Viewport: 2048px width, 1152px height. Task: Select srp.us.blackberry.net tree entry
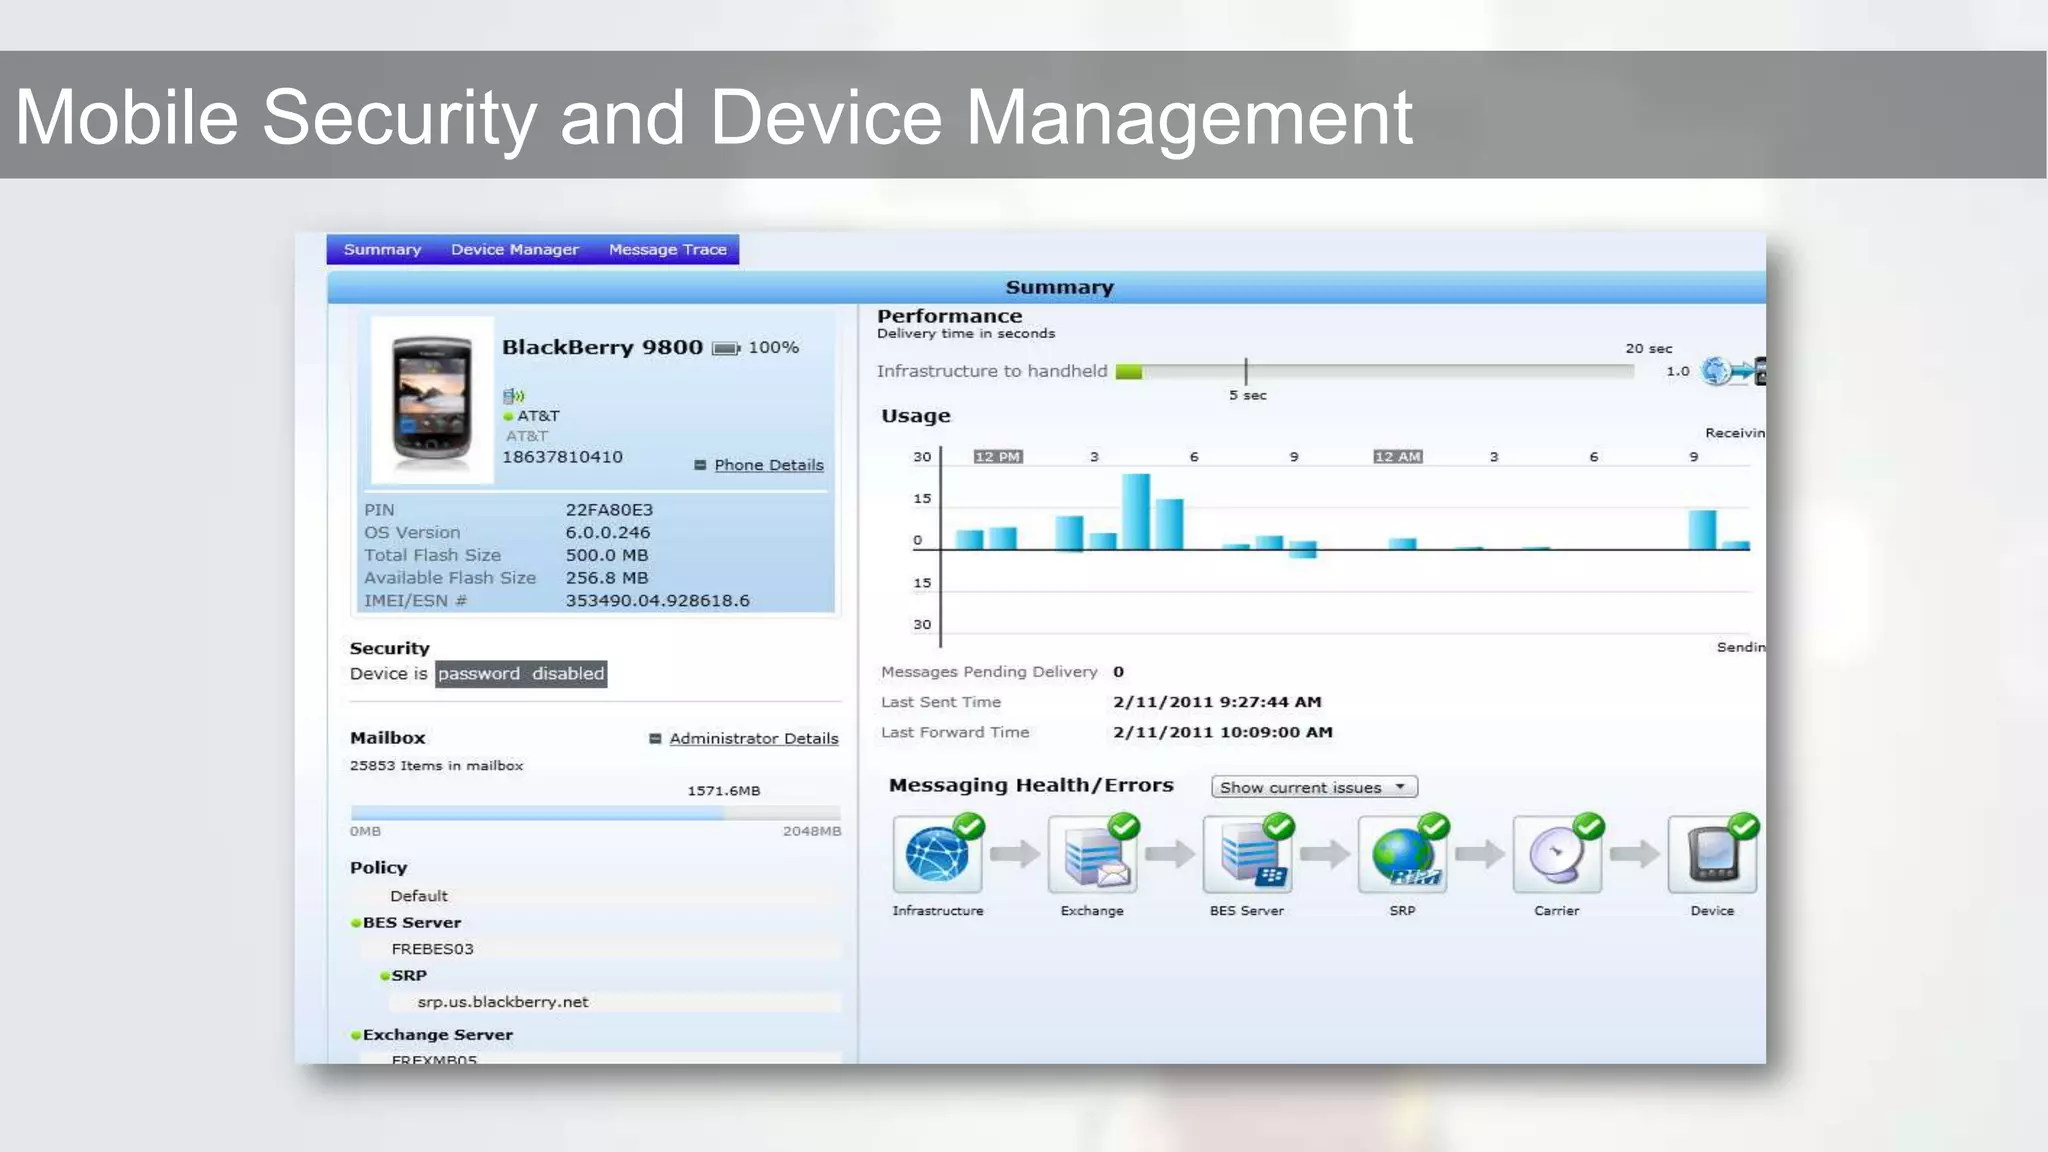click(502, 1001)
